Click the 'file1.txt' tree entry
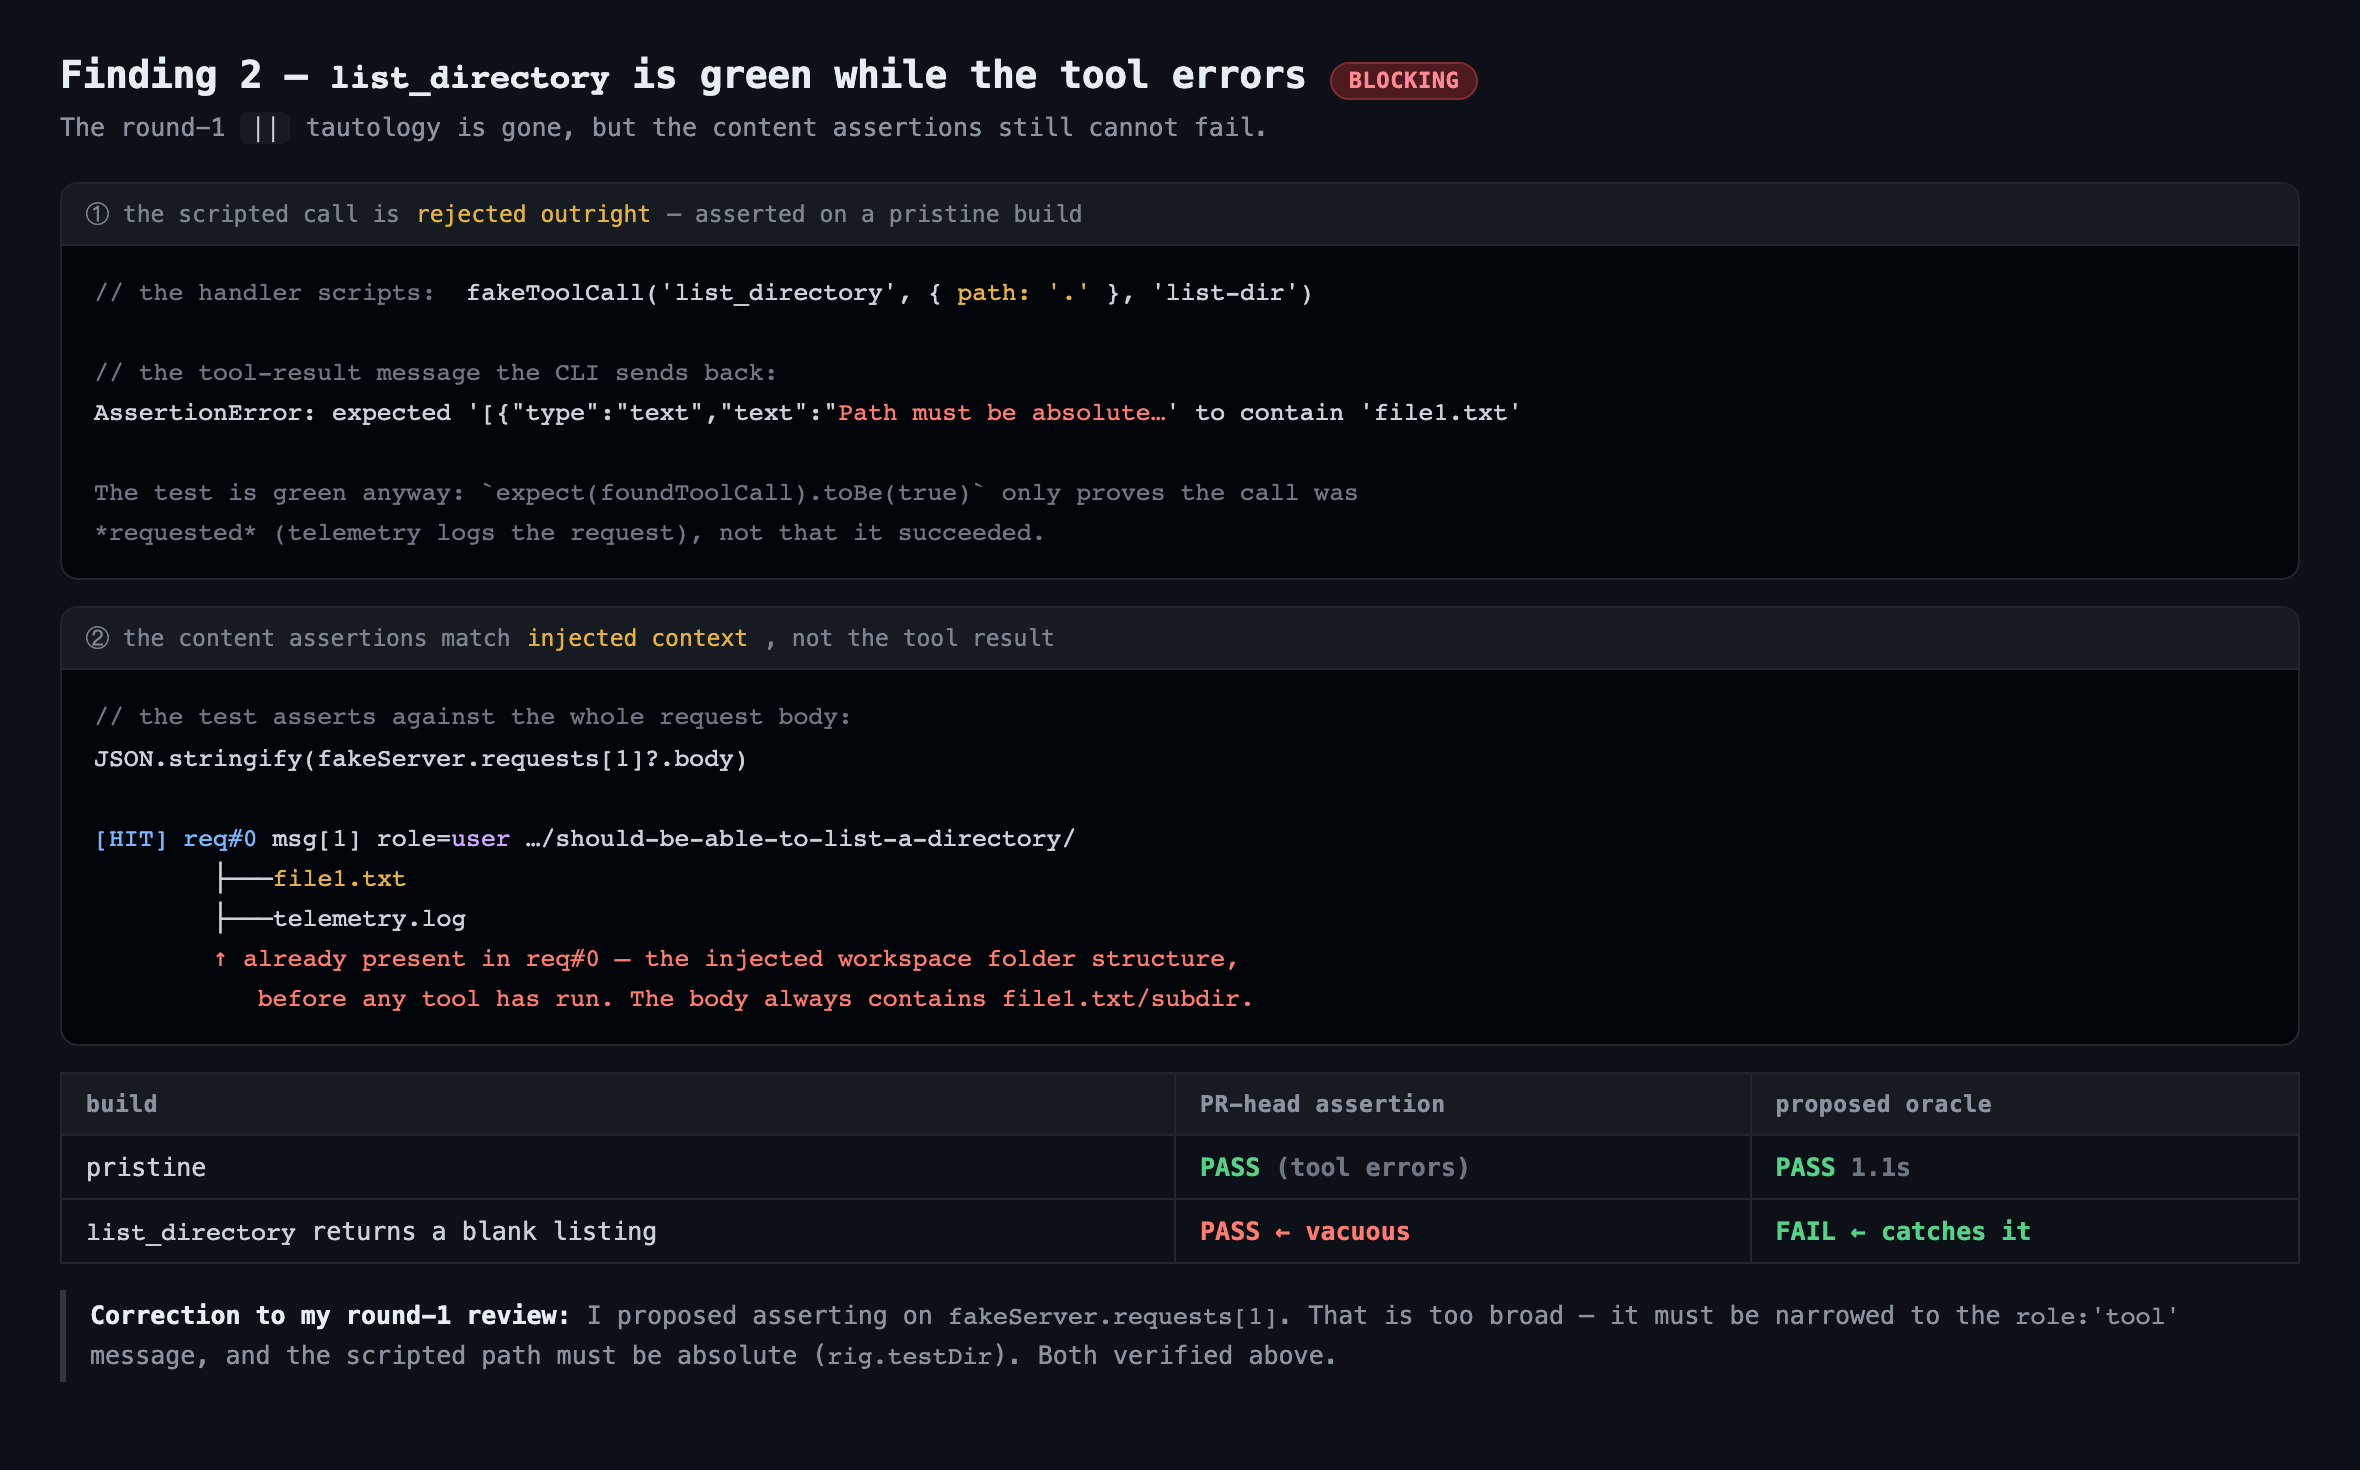The width and height of the screenshot is (2360, 1470). [339, 879]
